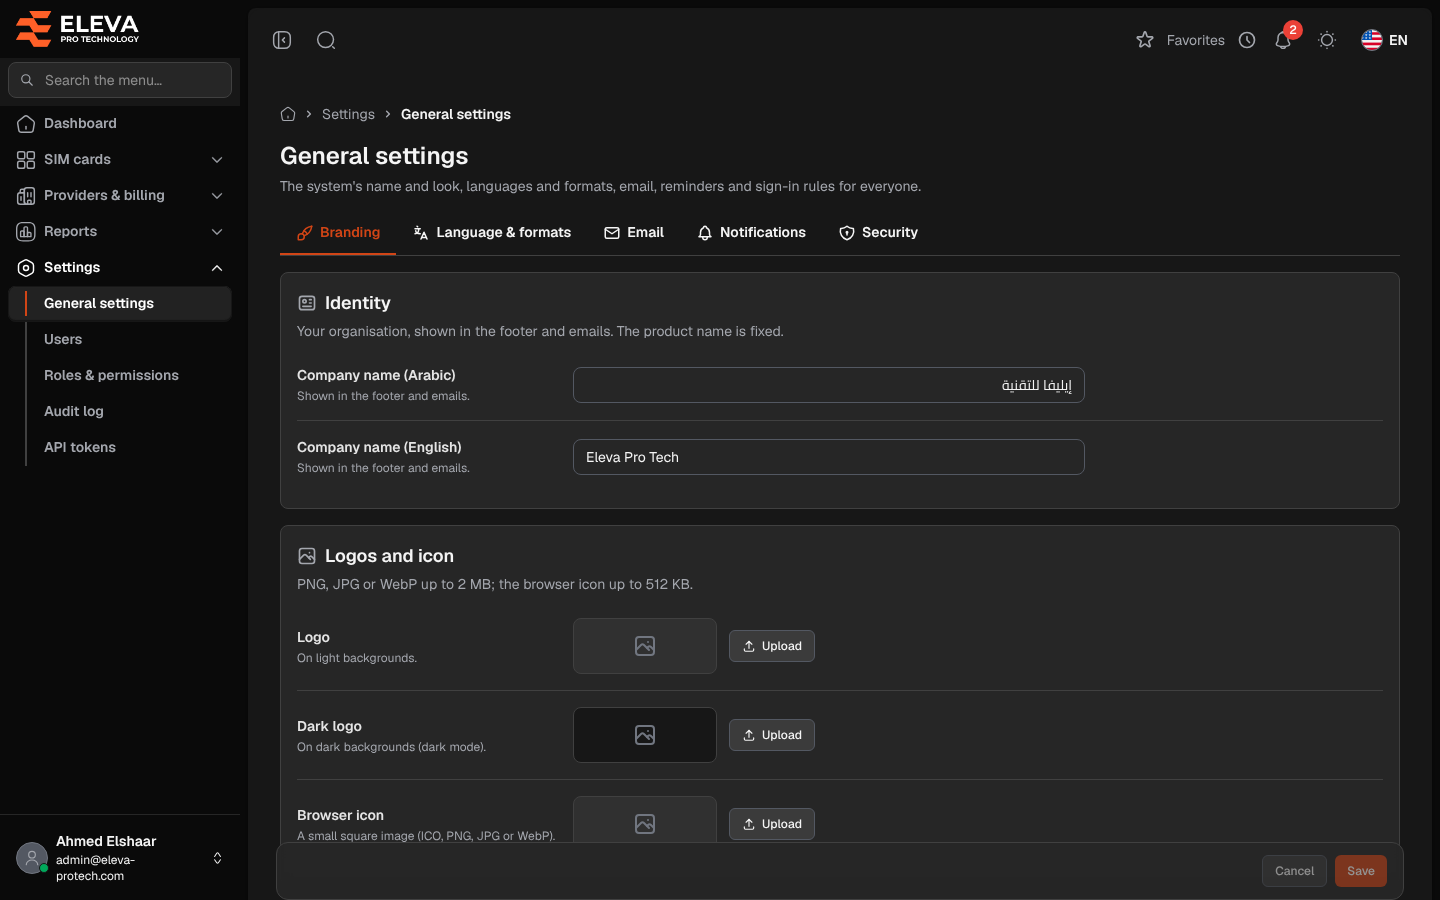
Task: Click the Eleva Pro Technology logo
Action: click(78, 28)
